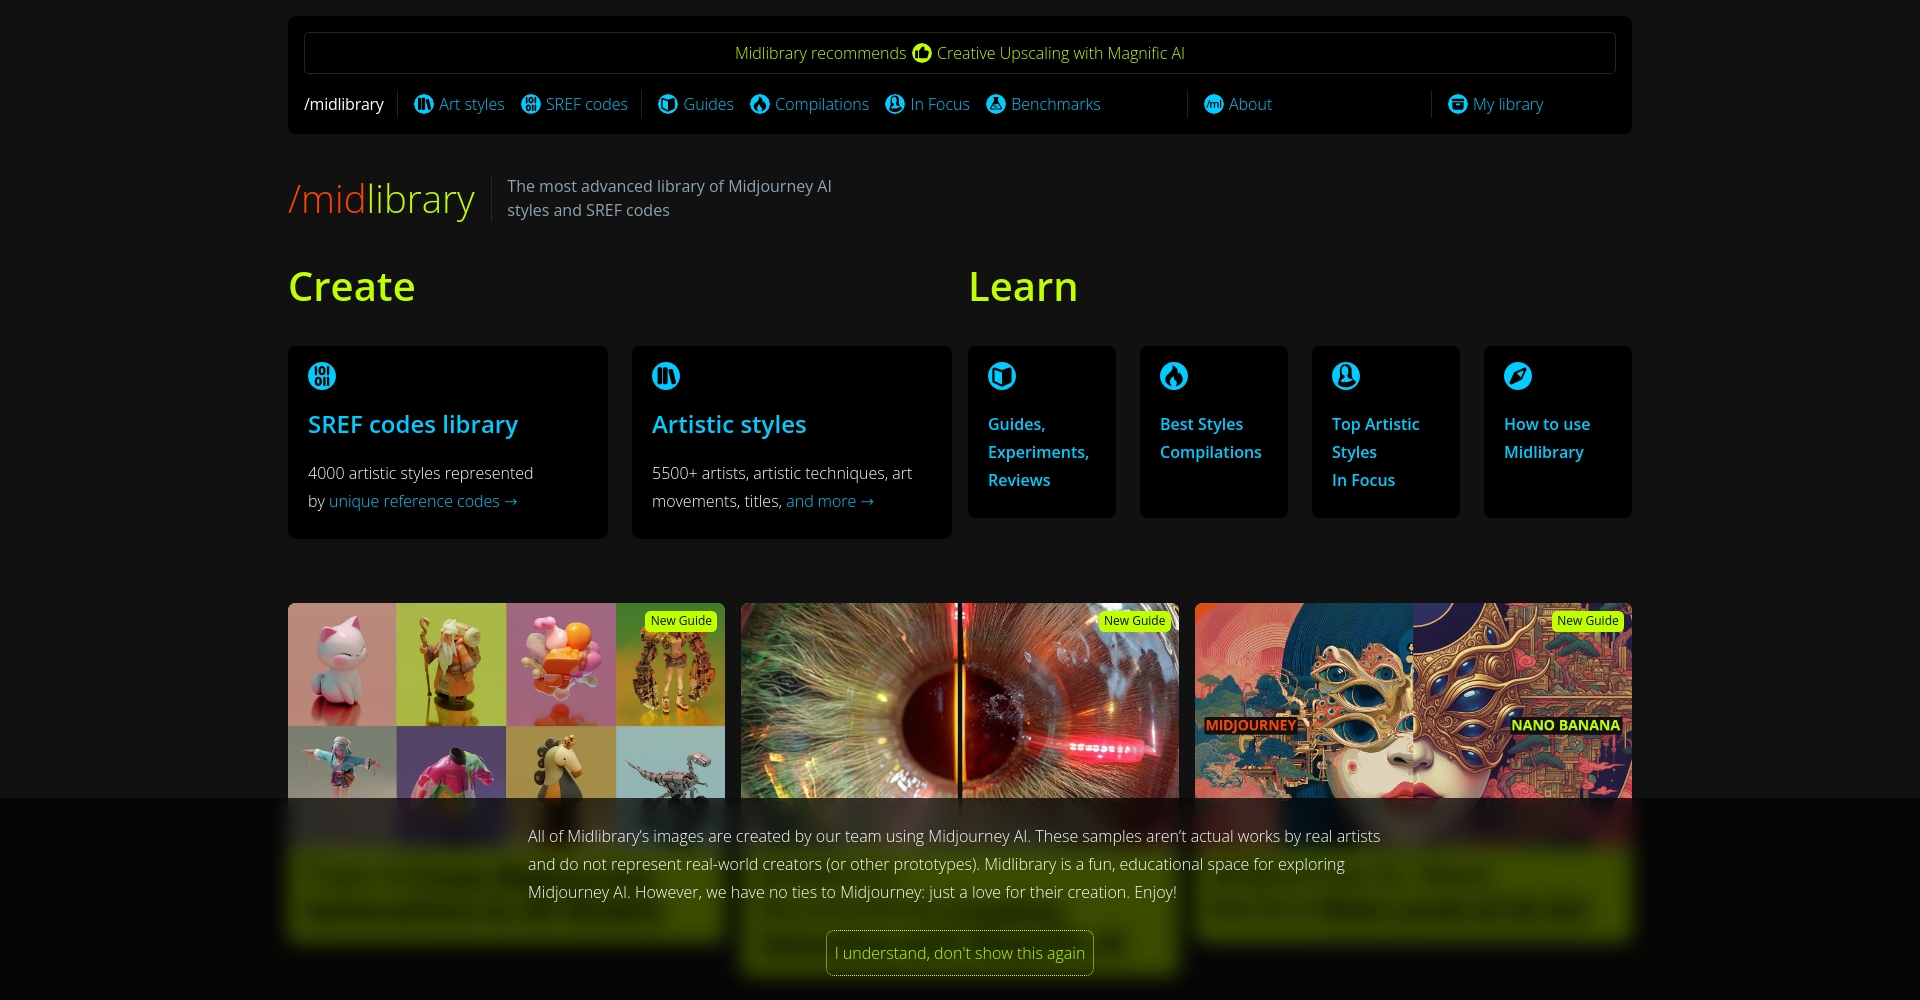Screen dimensions: 1920x1000
Task: Open the Benchmarks menu item
Action: (x=1055, y=104)
